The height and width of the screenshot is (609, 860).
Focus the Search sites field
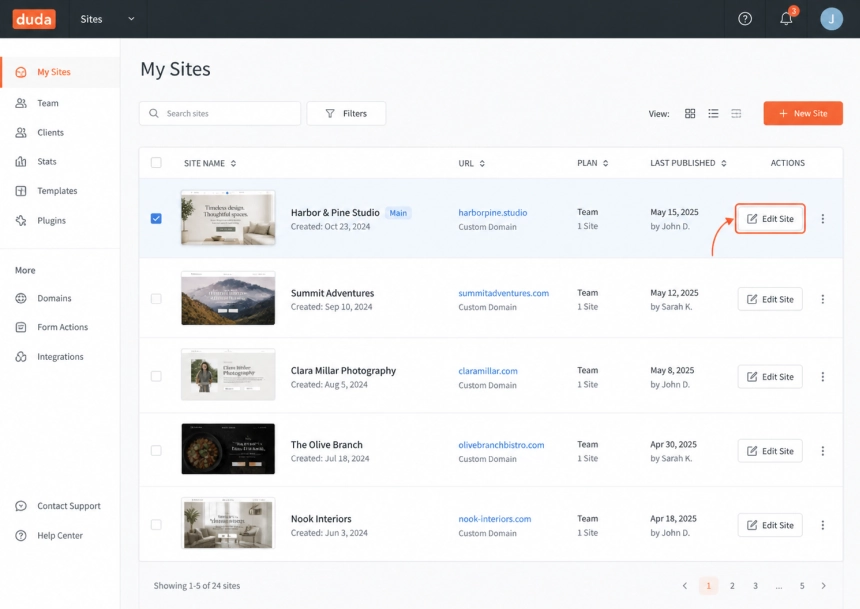(220, 114)
